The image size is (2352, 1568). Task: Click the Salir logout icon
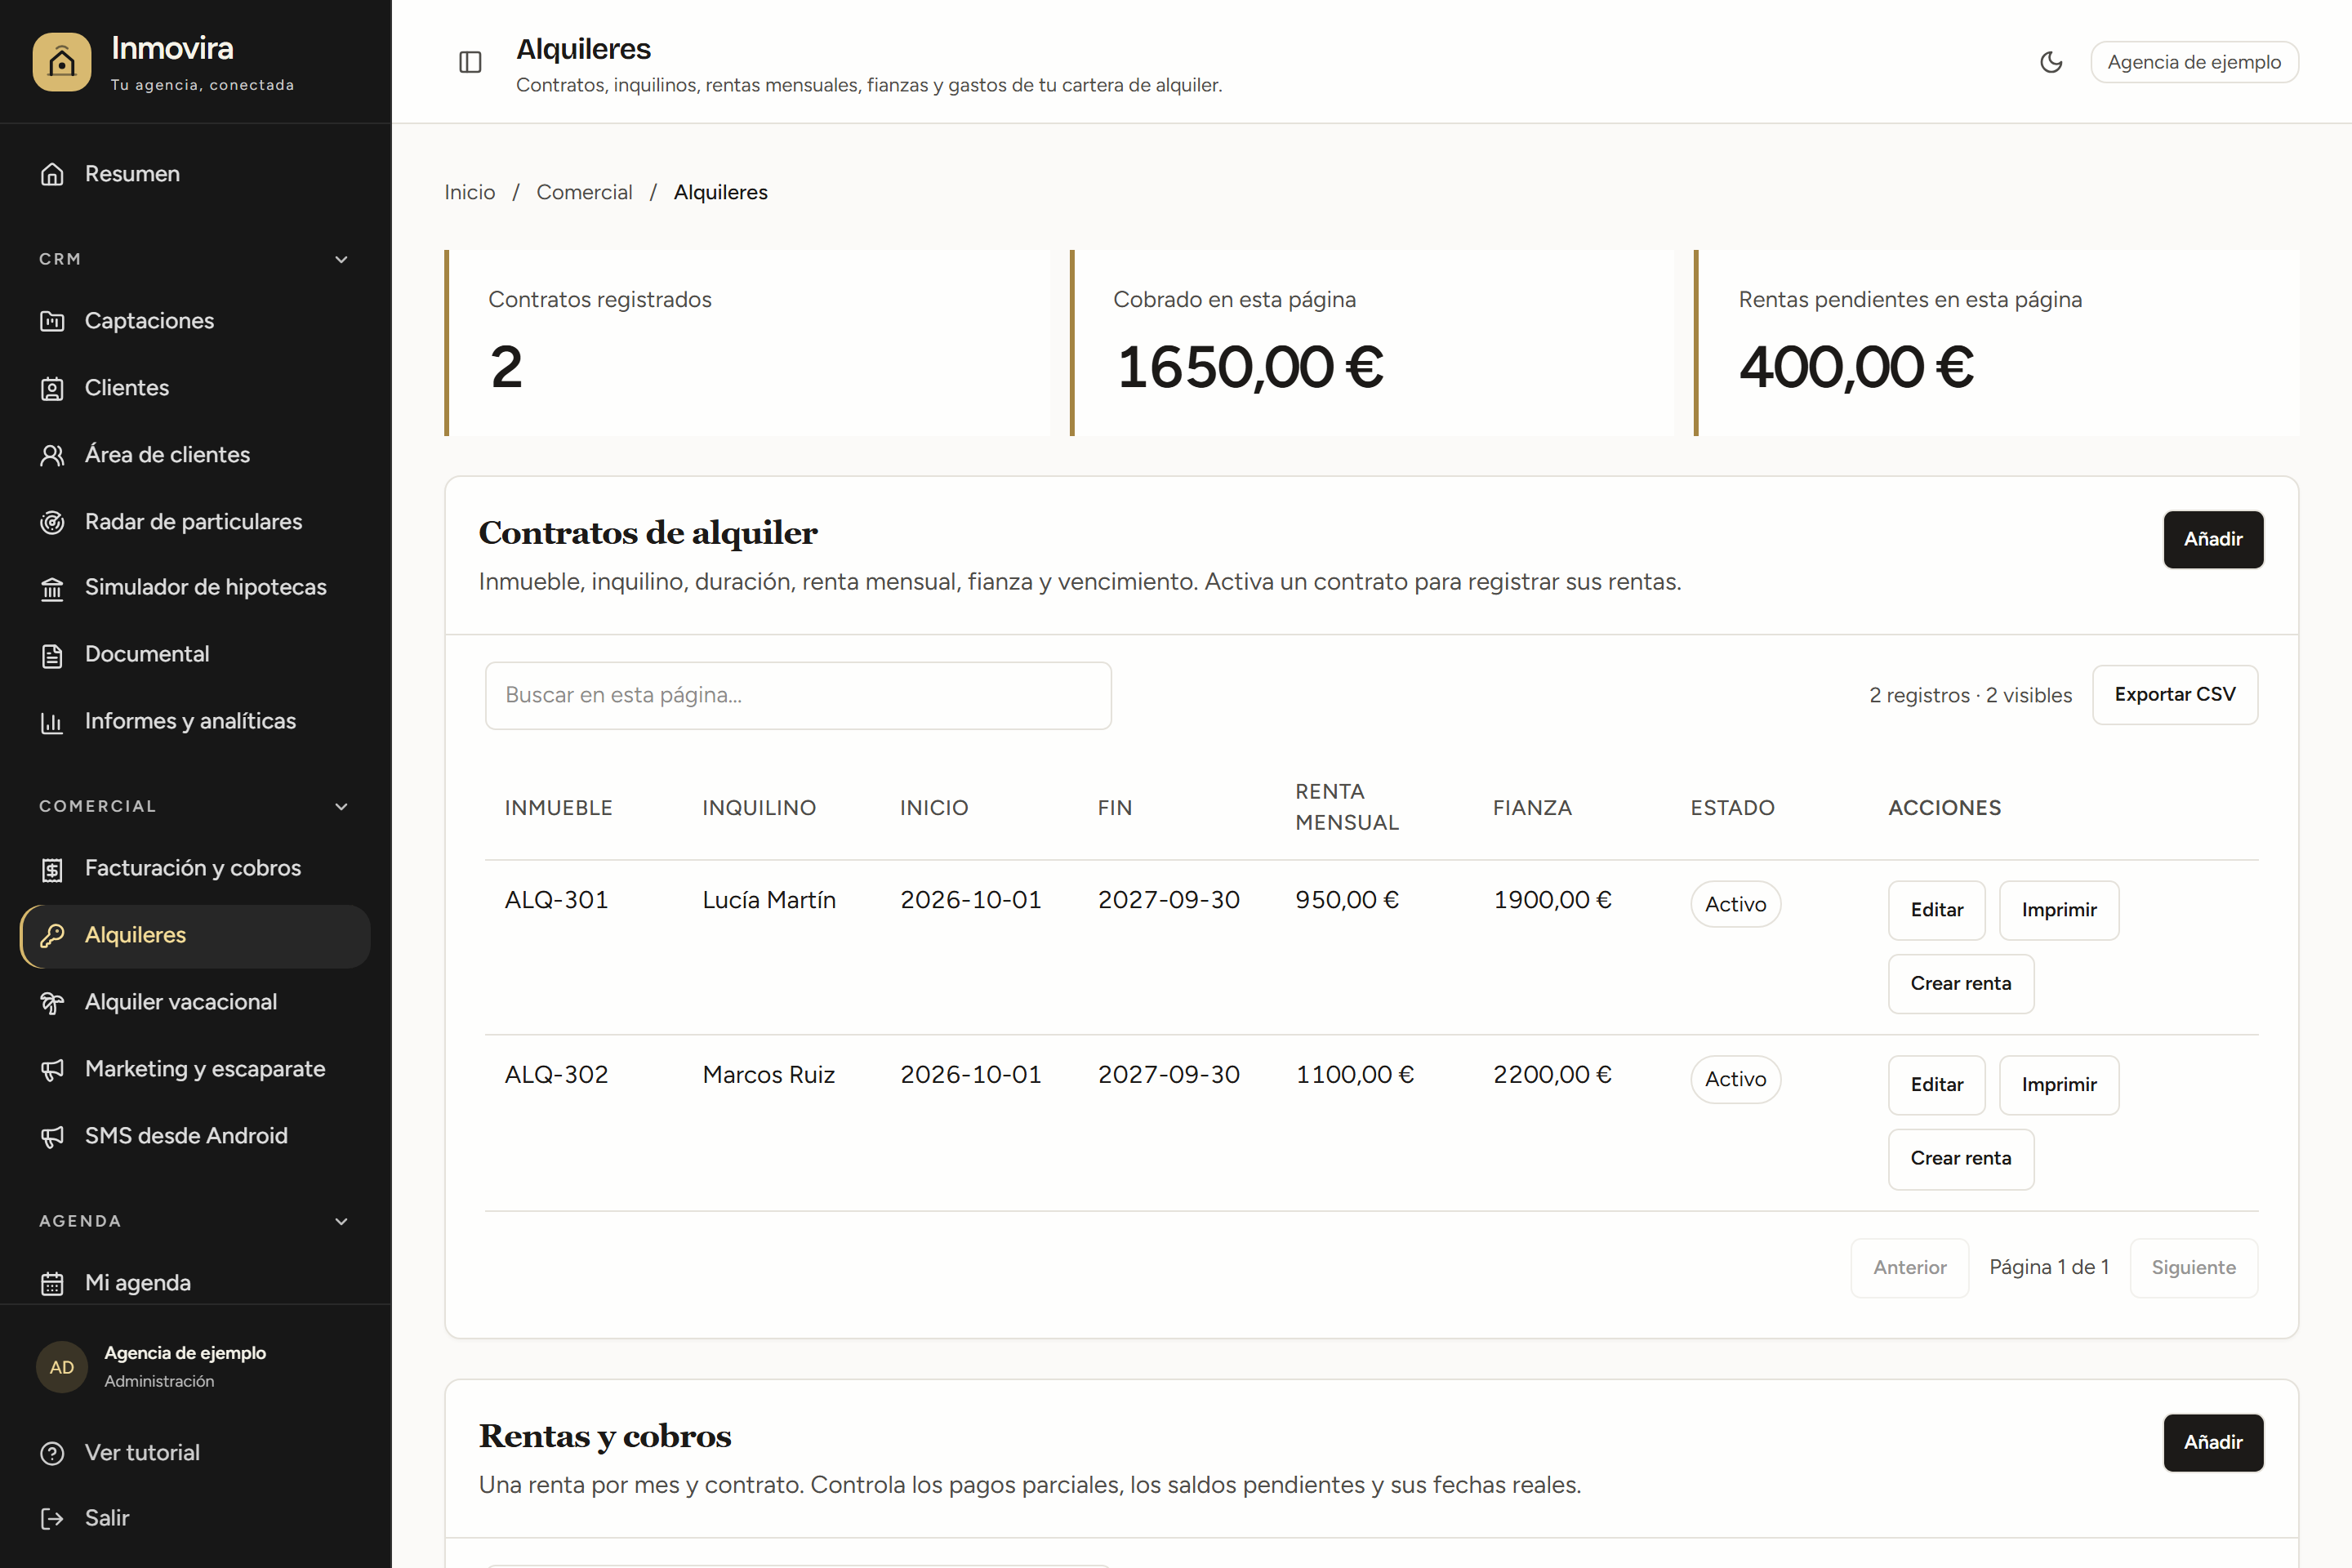[x=52, y=1519]
